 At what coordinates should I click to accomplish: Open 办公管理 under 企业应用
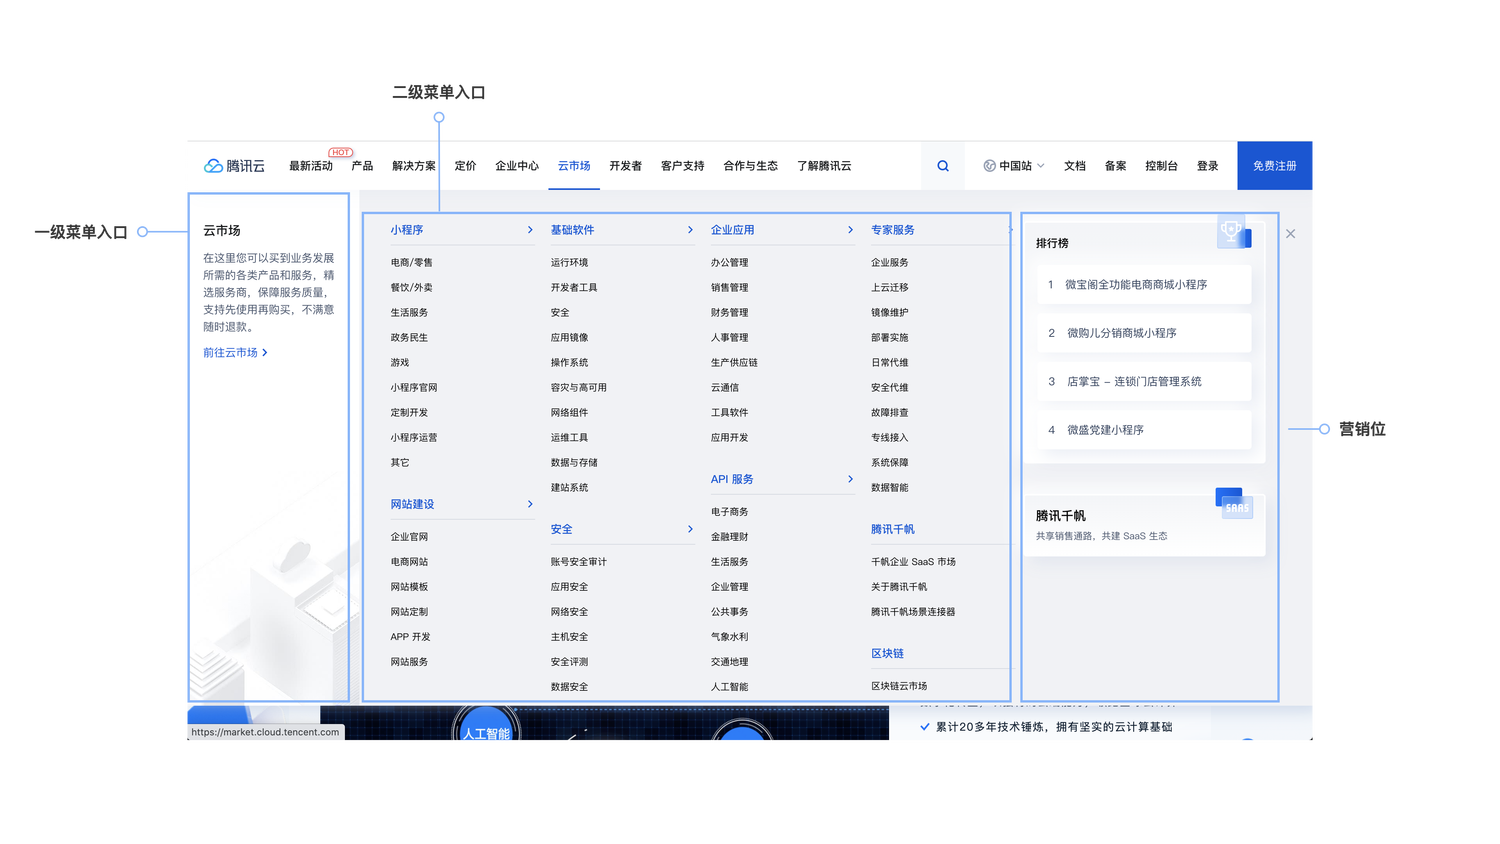(729, 262)
